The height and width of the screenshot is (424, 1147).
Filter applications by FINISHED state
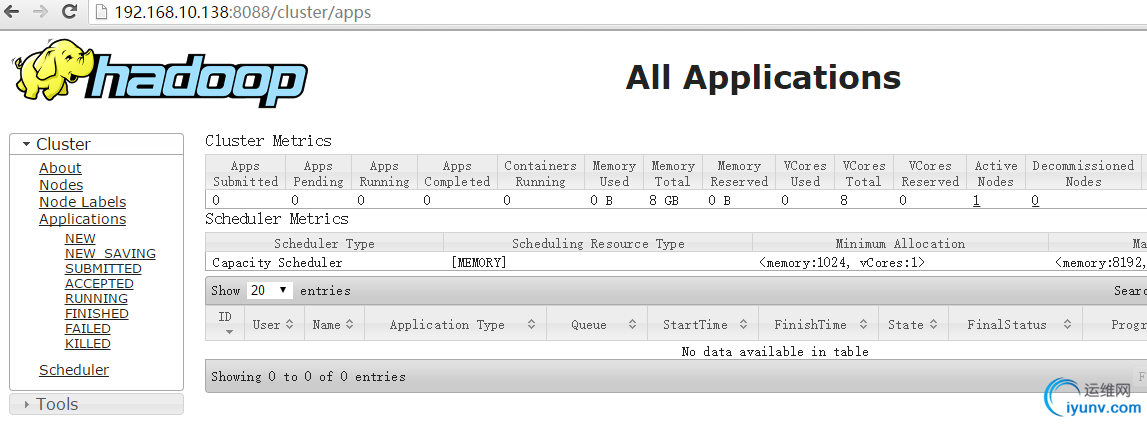(97, 314)
